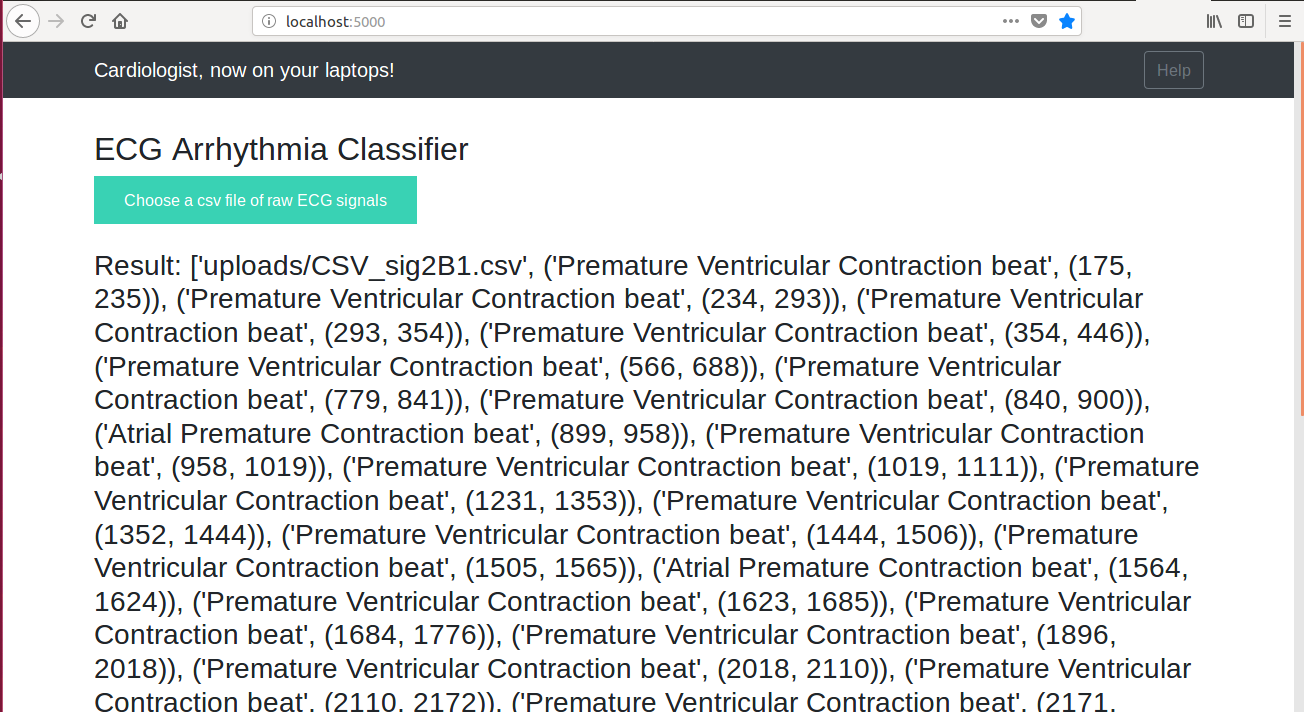The width and height of the screenshot is (1304, 712).
Task: Reload the current page
Action: point(88,21)
